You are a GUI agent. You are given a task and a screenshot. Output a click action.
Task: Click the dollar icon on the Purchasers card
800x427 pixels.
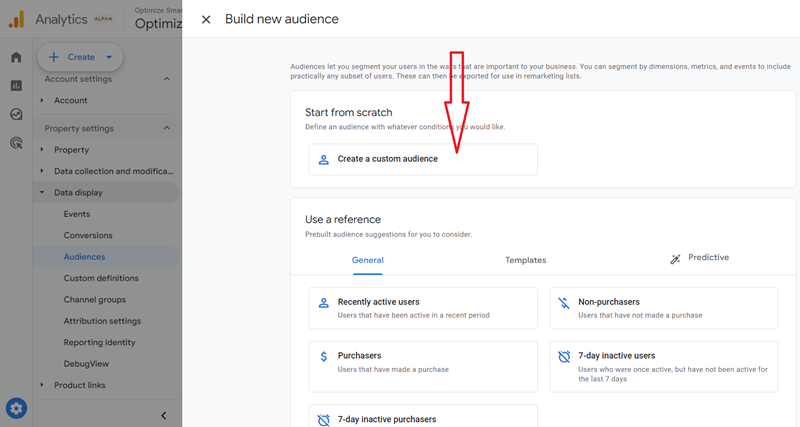click(x=323, y=356)
